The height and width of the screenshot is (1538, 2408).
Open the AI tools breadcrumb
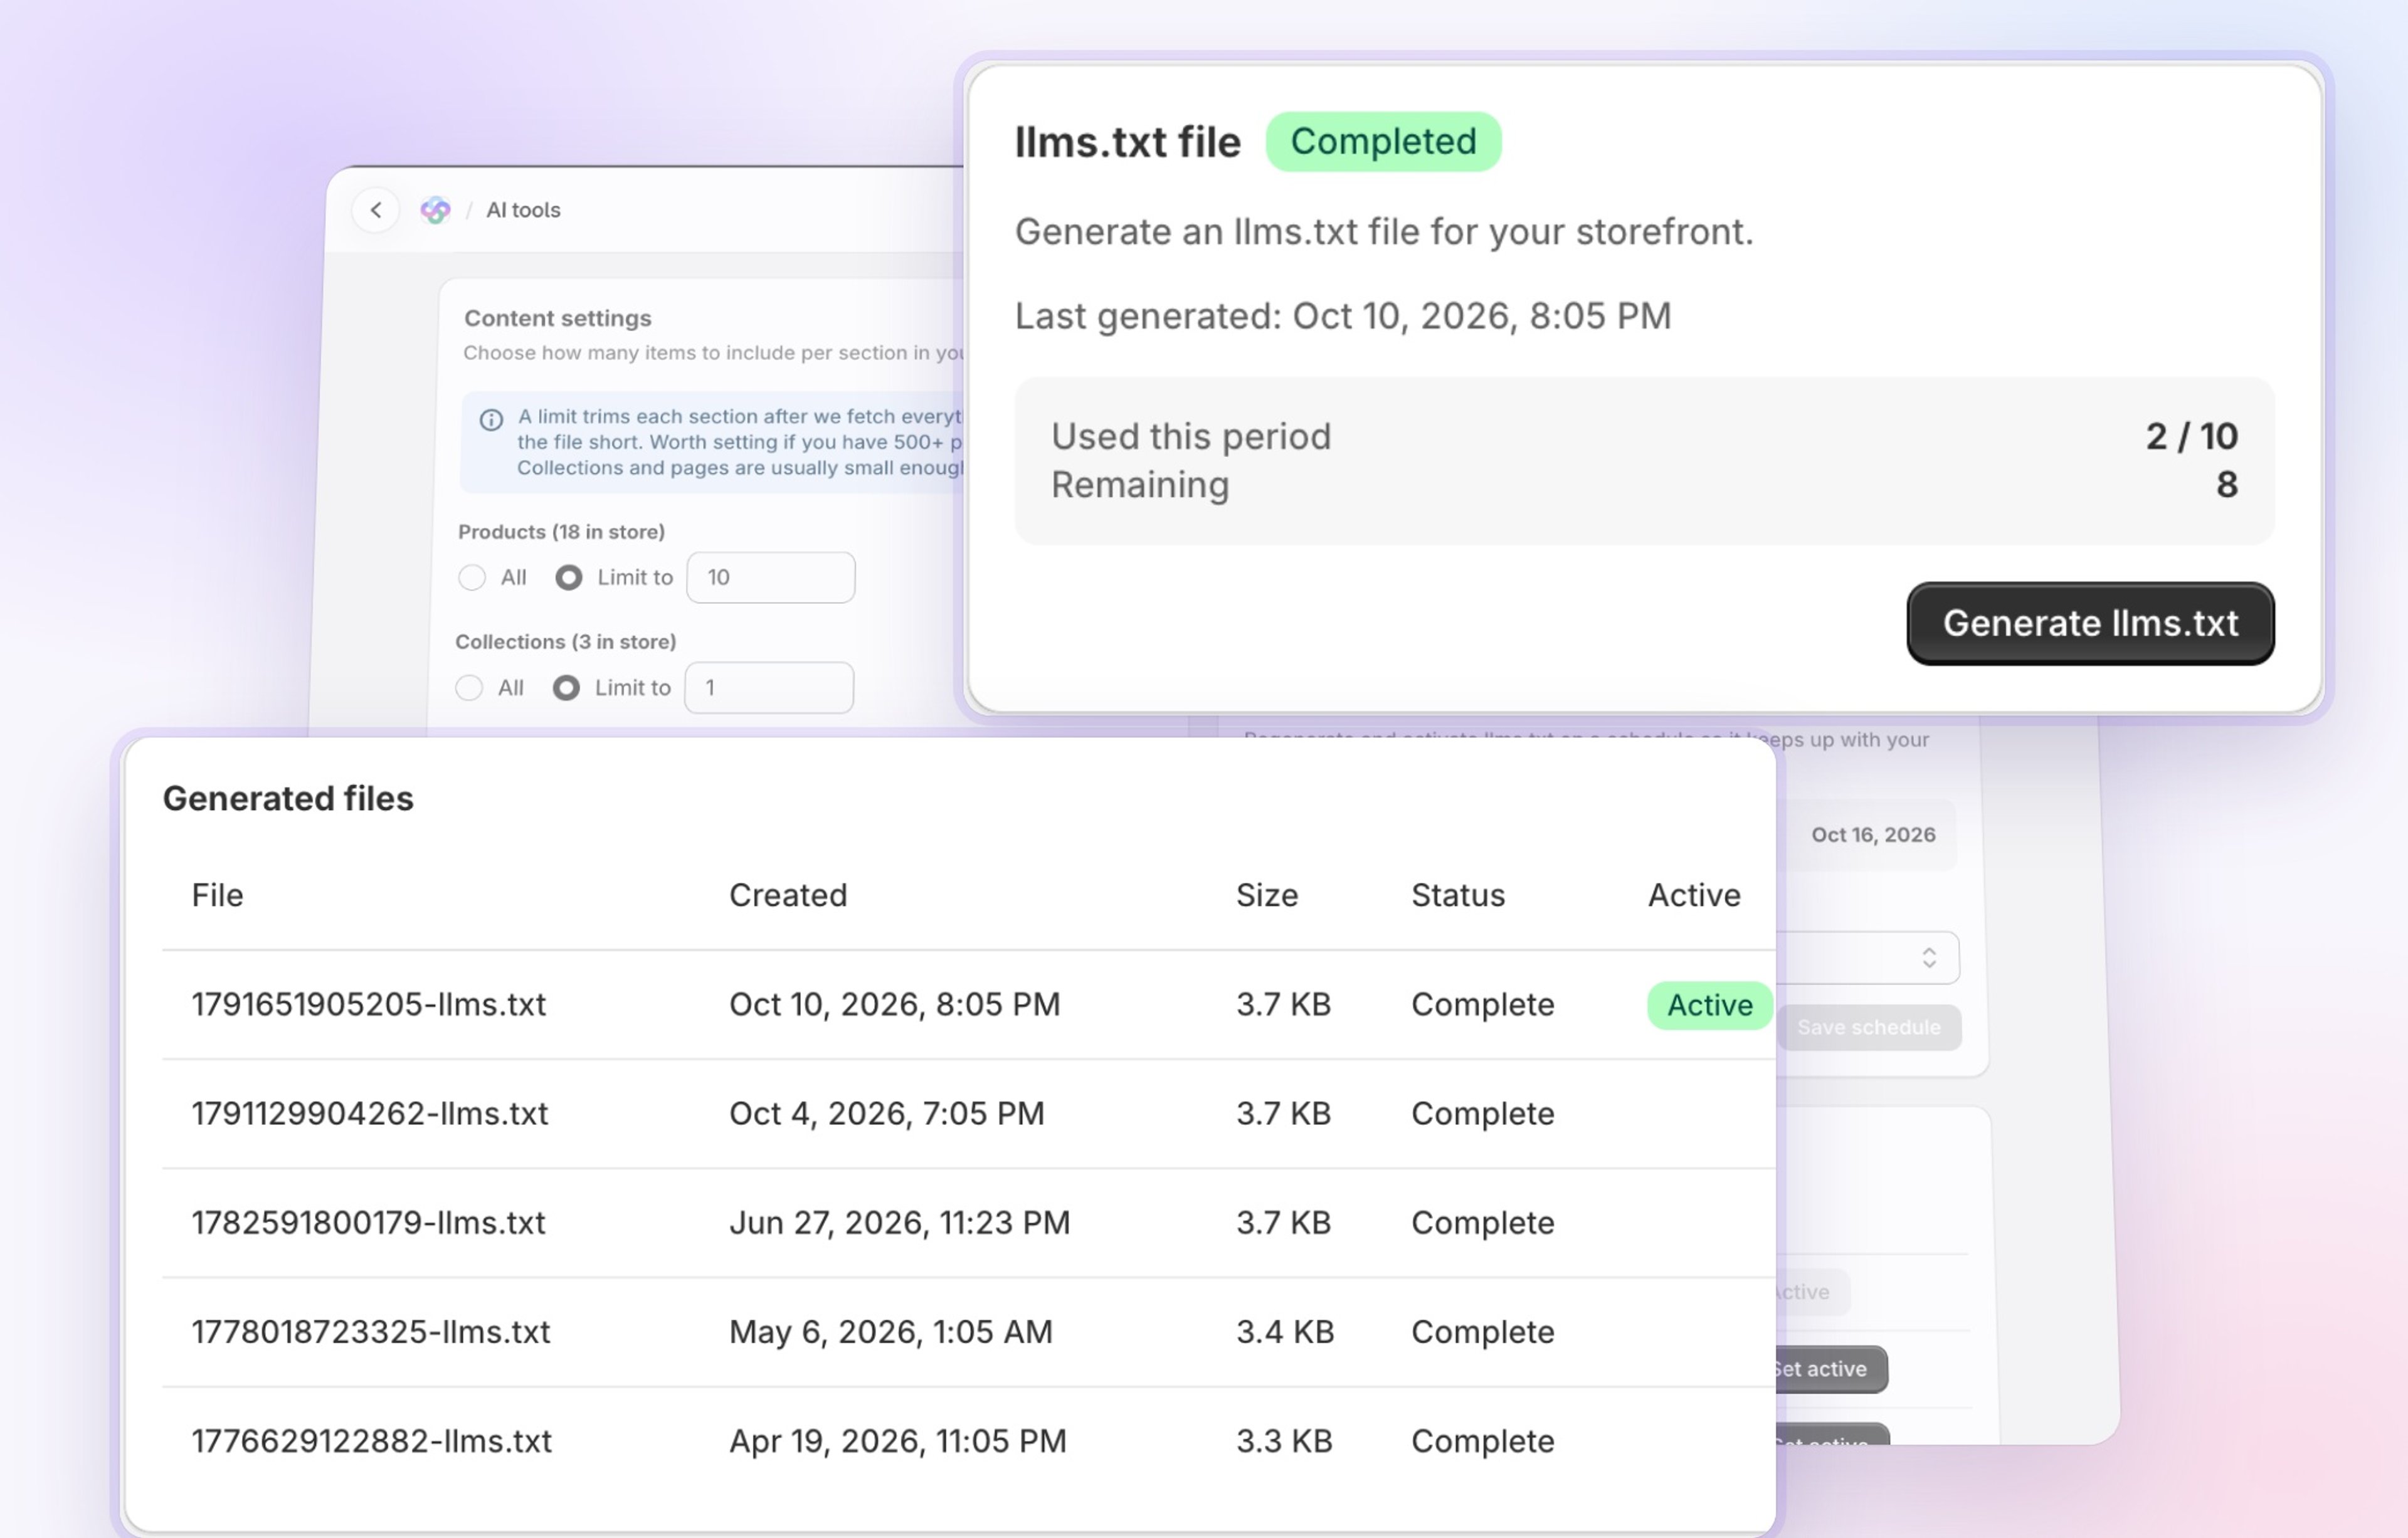(523, 210)
